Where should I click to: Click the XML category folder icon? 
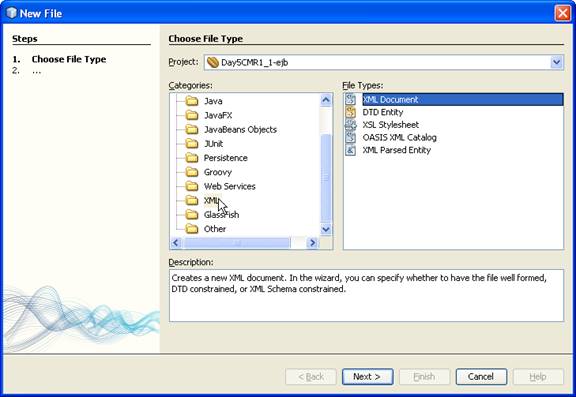pyautogui.click(x=192, y=201)
